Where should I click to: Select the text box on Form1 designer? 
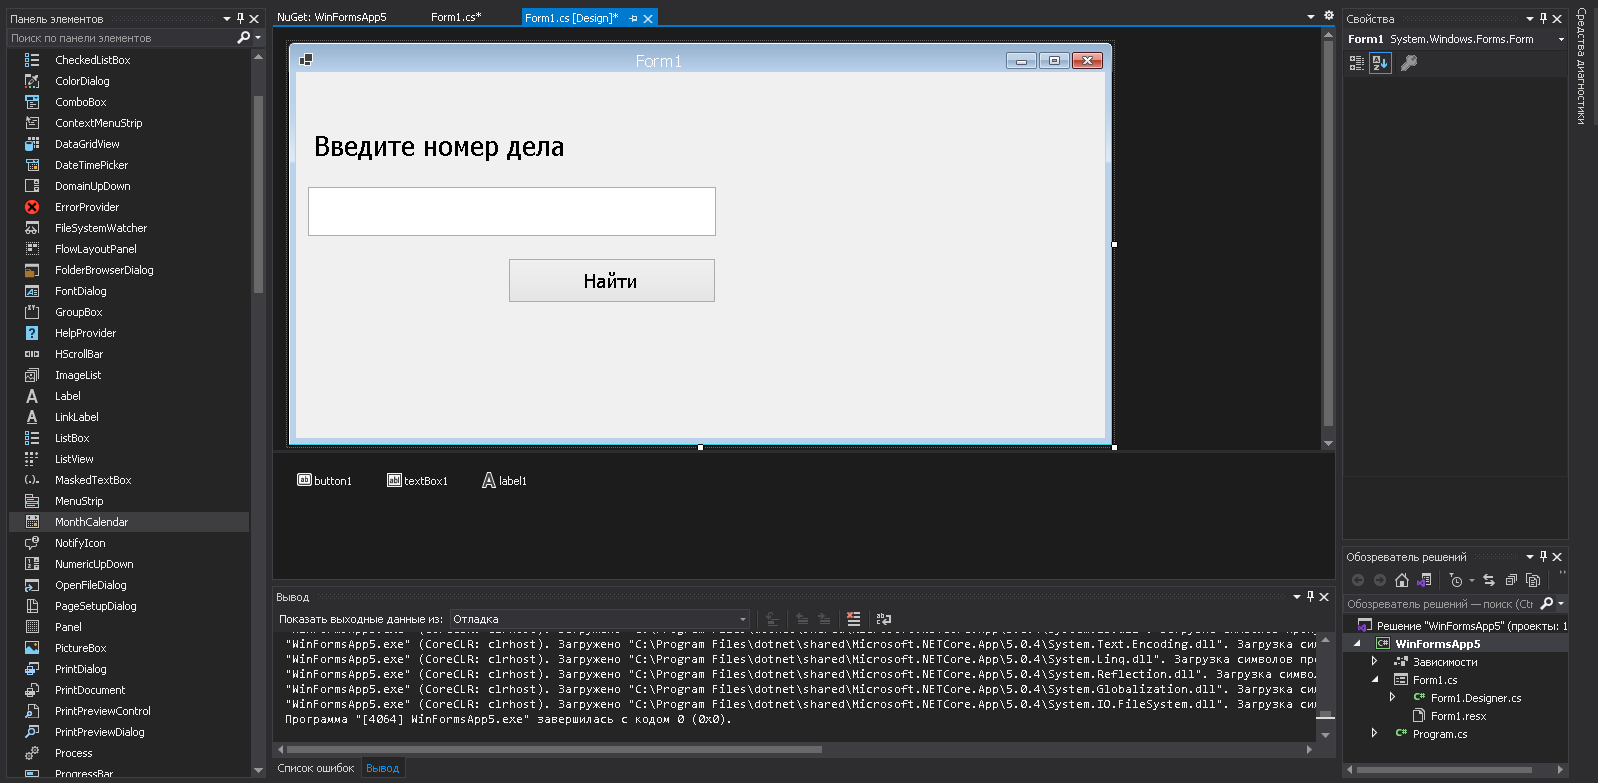[x=512, y=211]
